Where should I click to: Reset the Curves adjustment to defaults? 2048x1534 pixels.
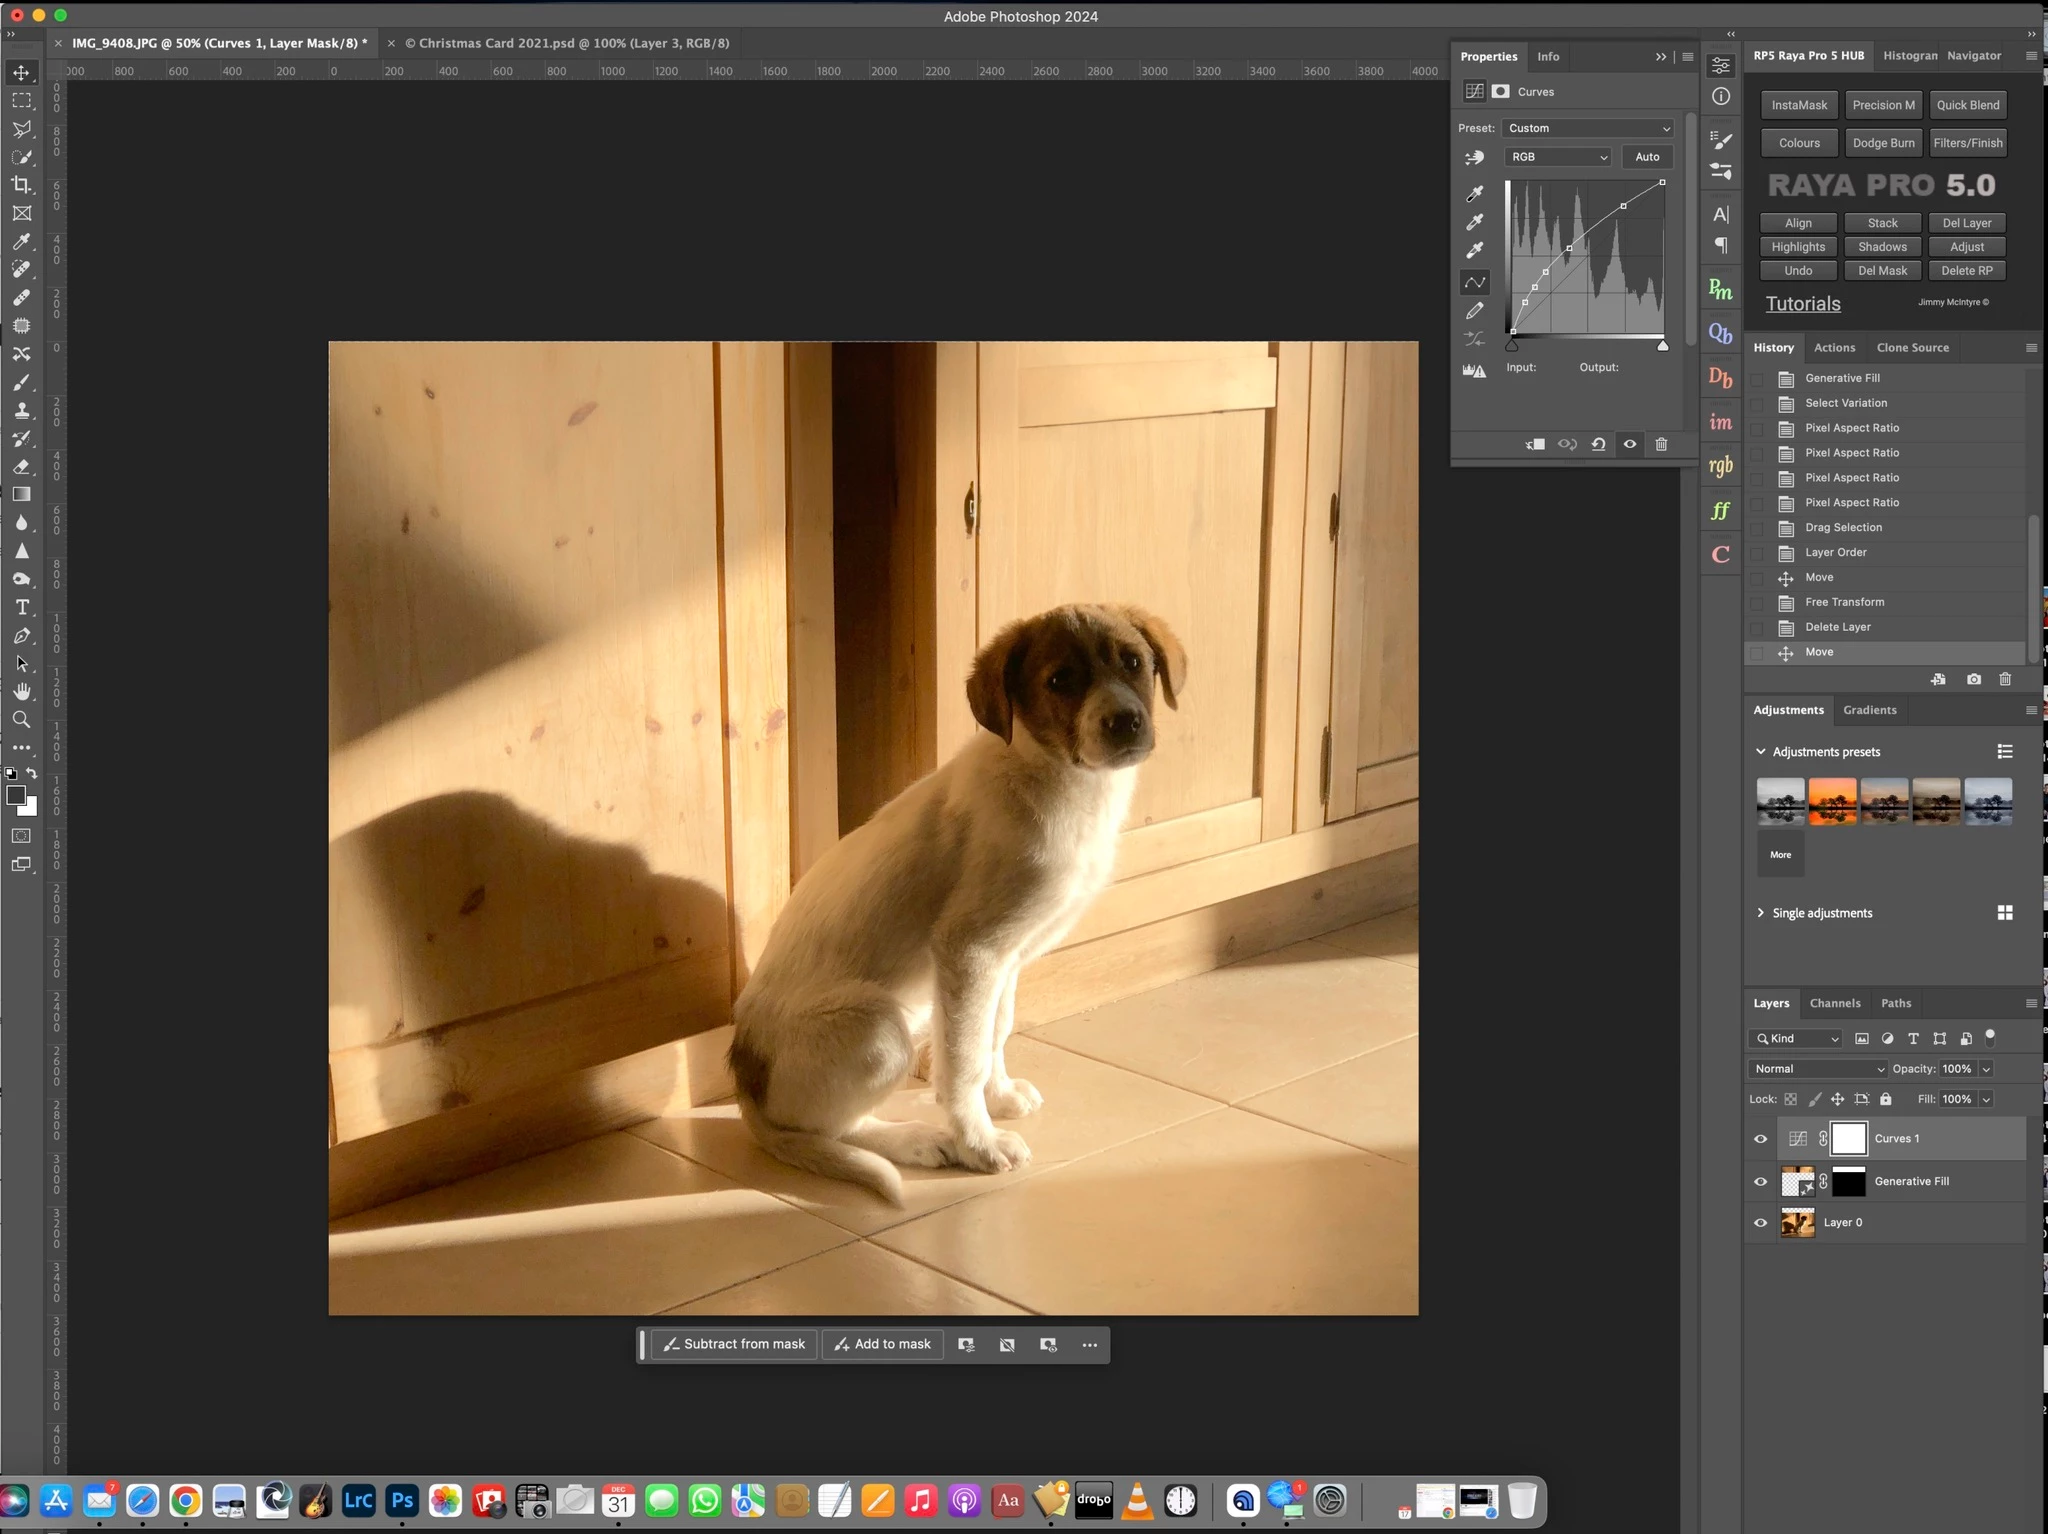(1598, 444)
